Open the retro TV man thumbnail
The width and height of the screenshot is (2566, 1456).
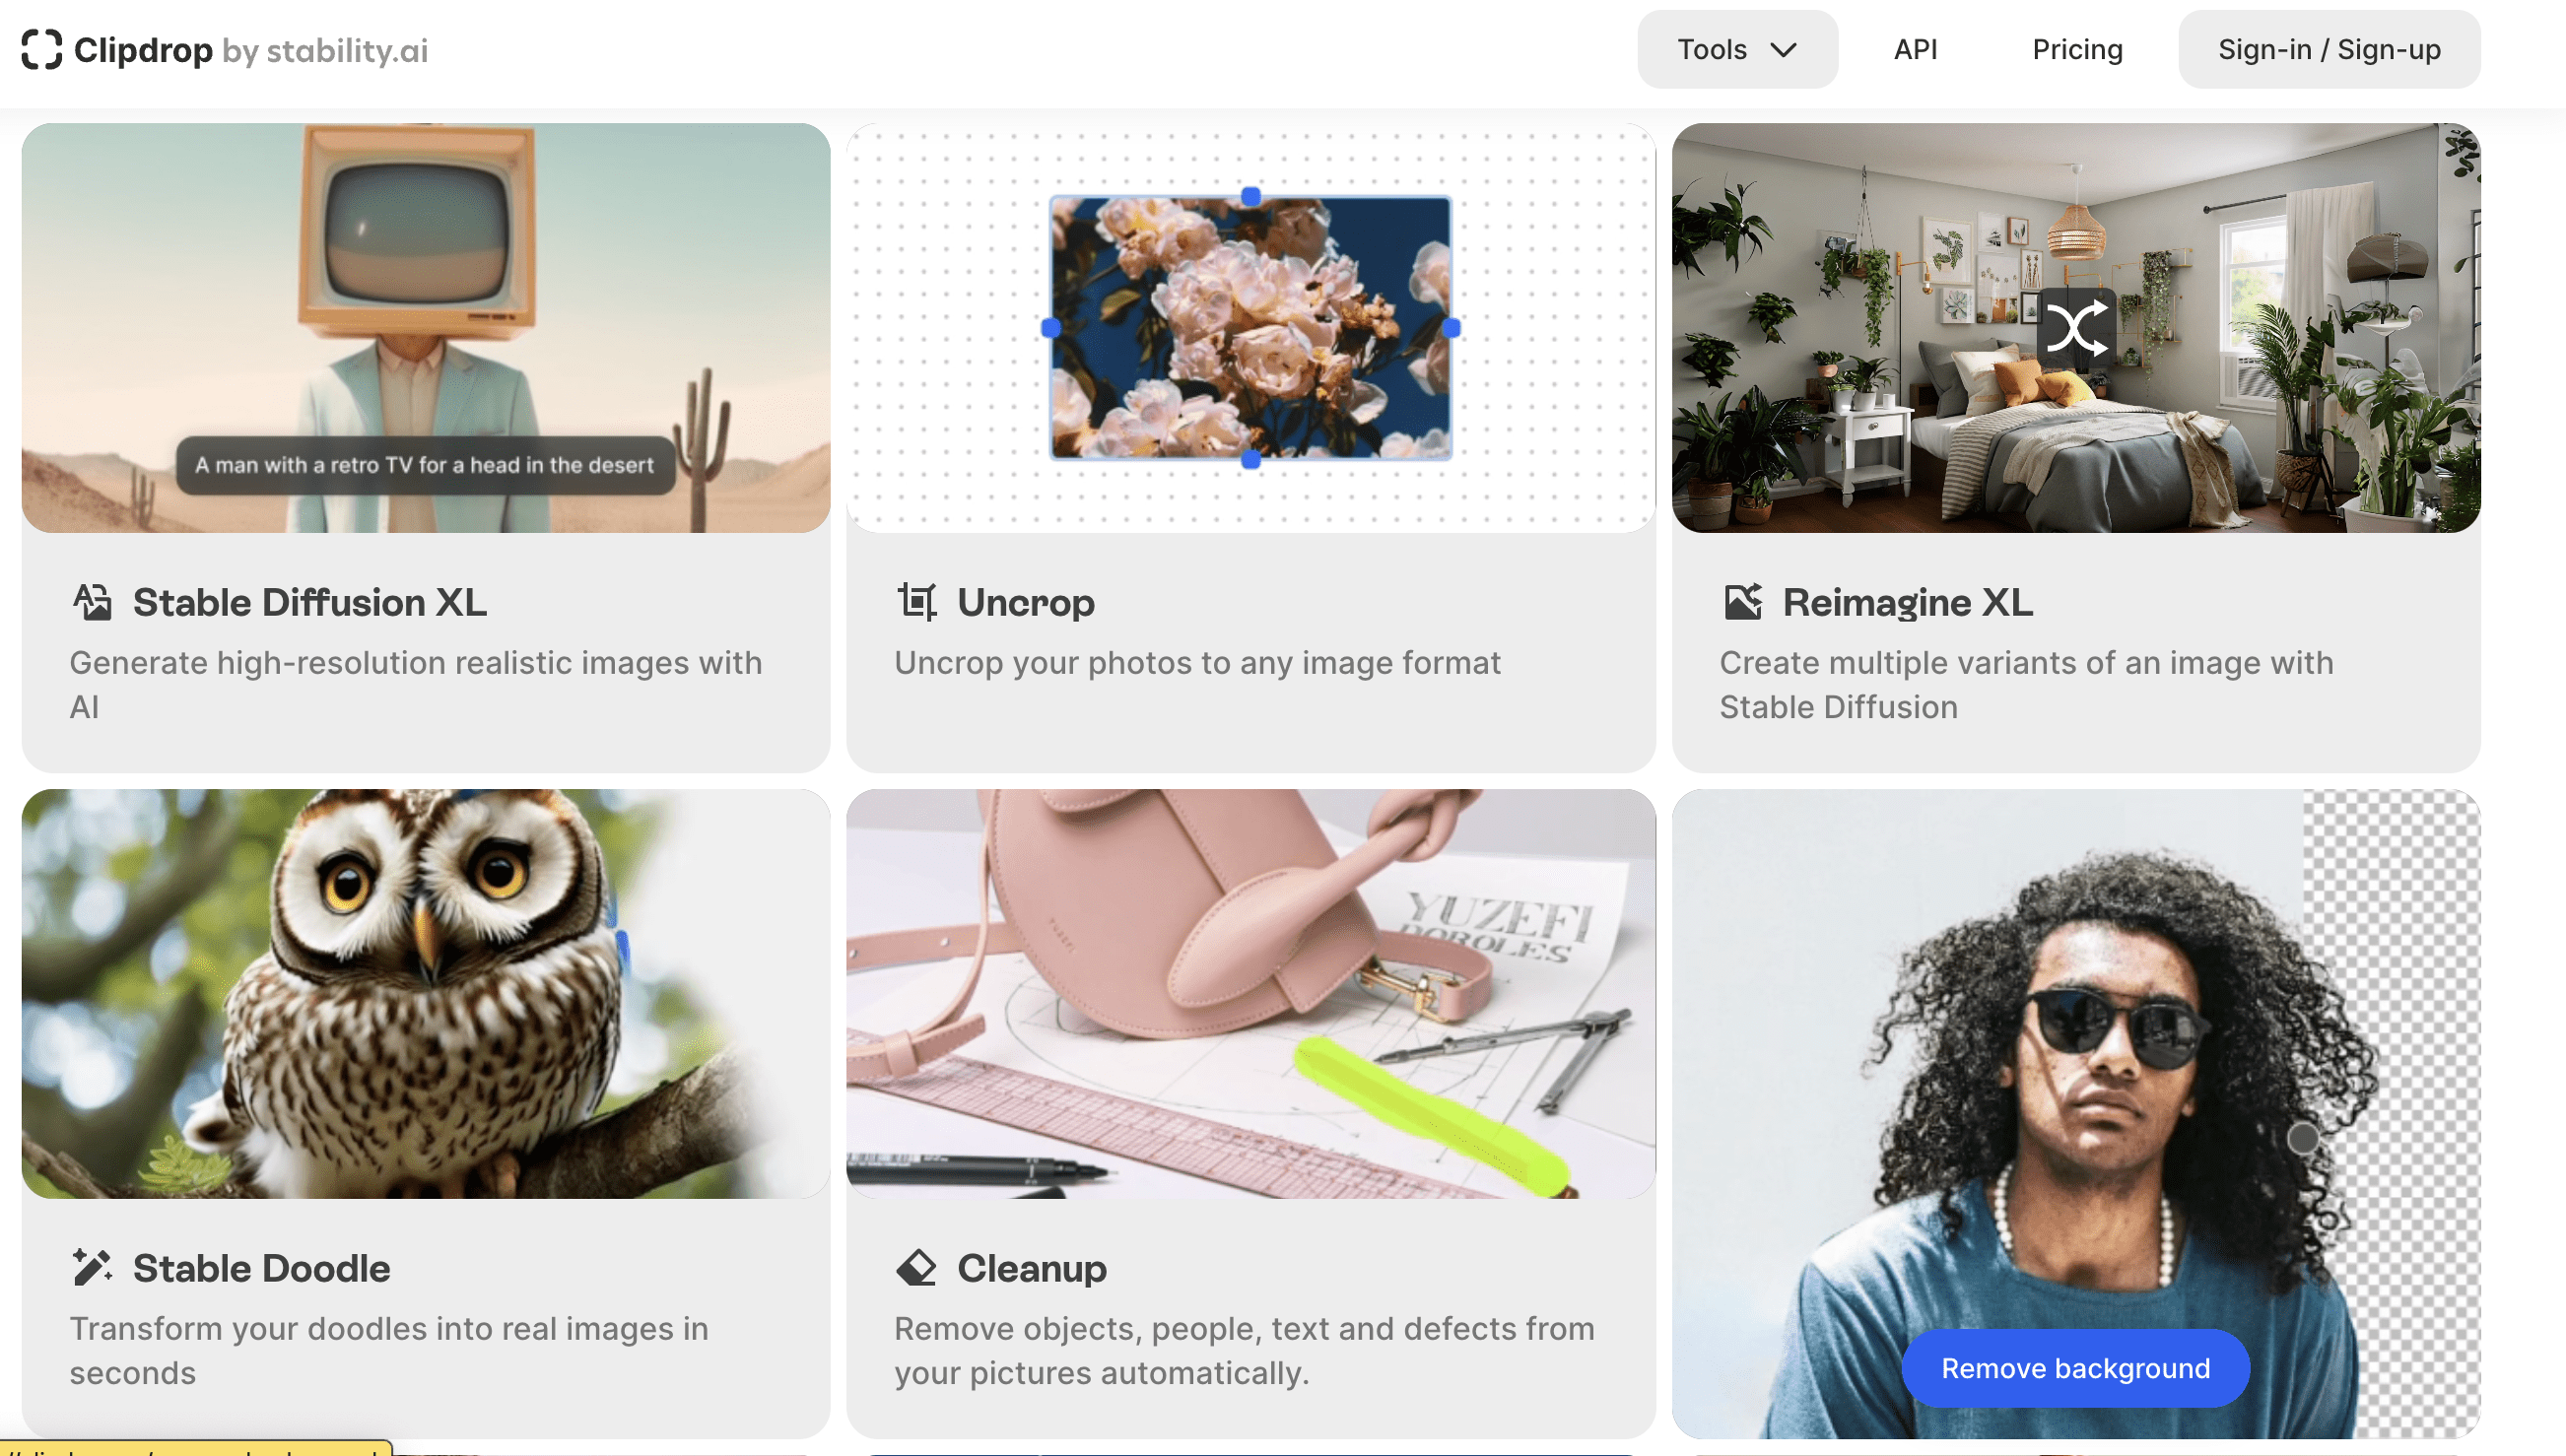point(426,328)
